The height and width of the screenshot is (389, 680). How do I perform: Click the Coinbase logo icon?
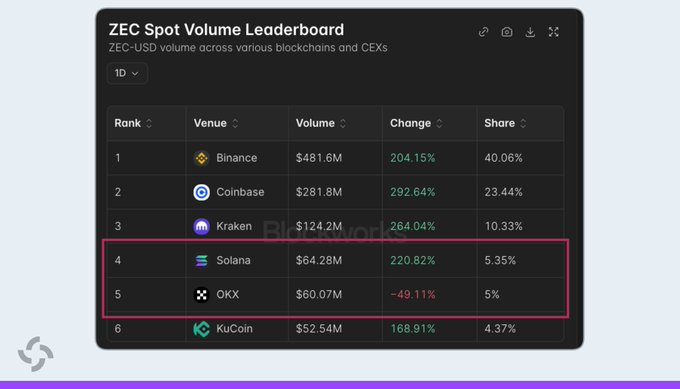[201, 192]
